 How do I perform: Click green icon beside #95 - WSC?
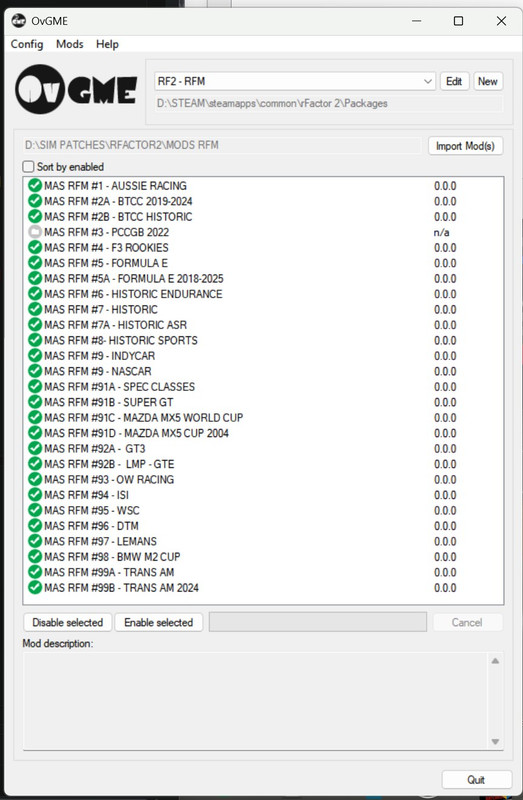pos(35,510)
